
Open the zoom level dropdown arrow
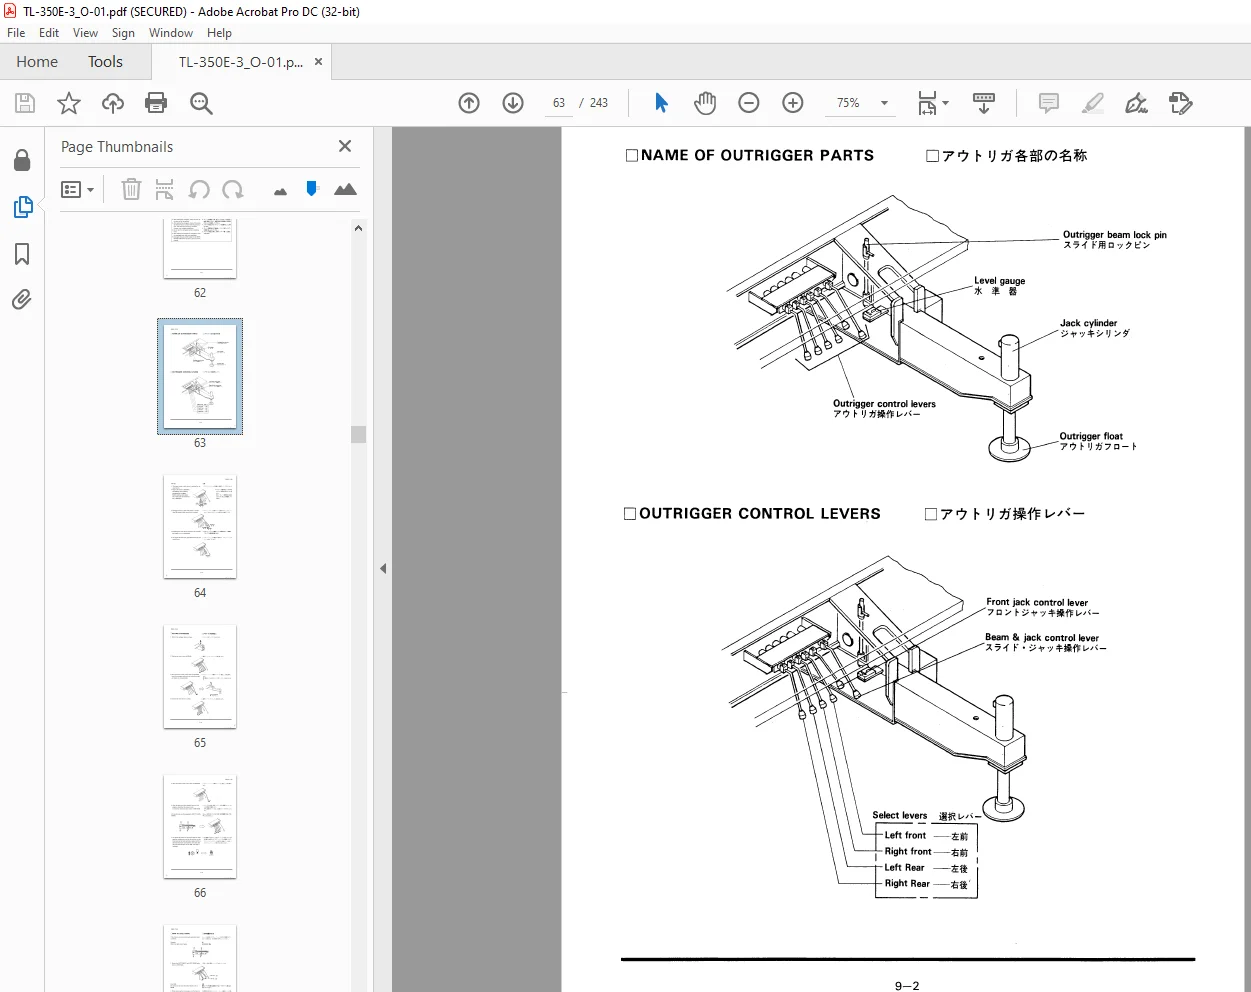coord(884,103)
